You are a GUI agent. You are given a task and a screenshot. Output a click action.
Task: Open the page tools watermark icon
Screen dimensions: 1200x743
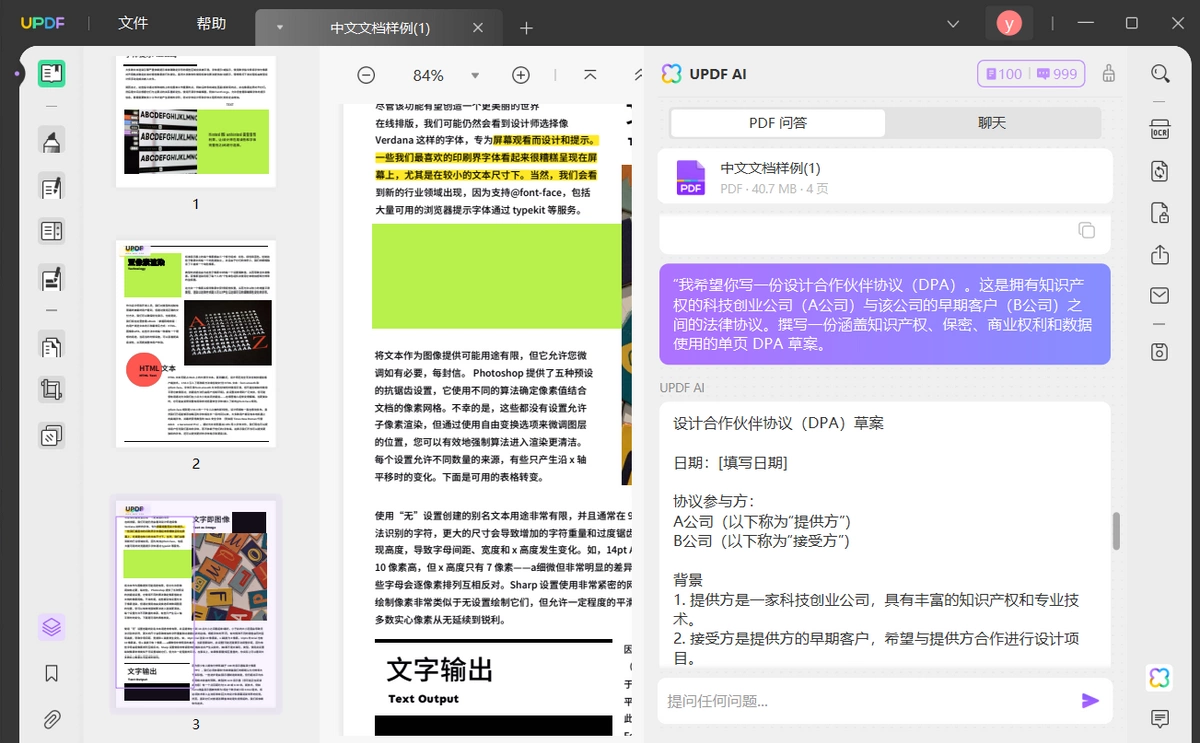coord(52,435)
